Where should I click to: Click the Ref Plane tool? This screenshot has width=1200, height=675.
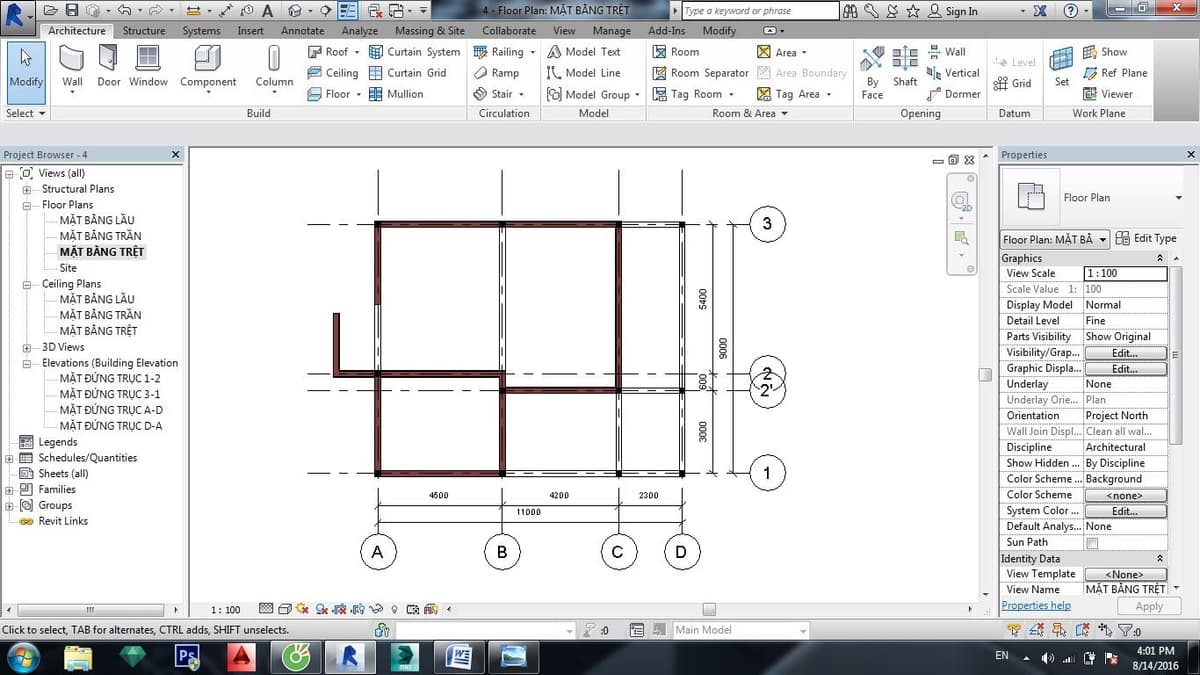click(1115, 73)
